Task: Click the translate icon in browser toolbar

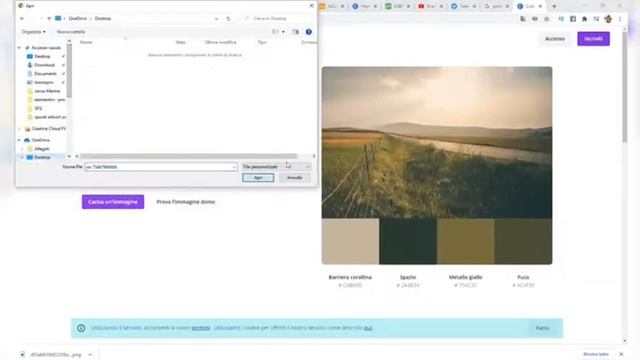Action: [523, 19]
